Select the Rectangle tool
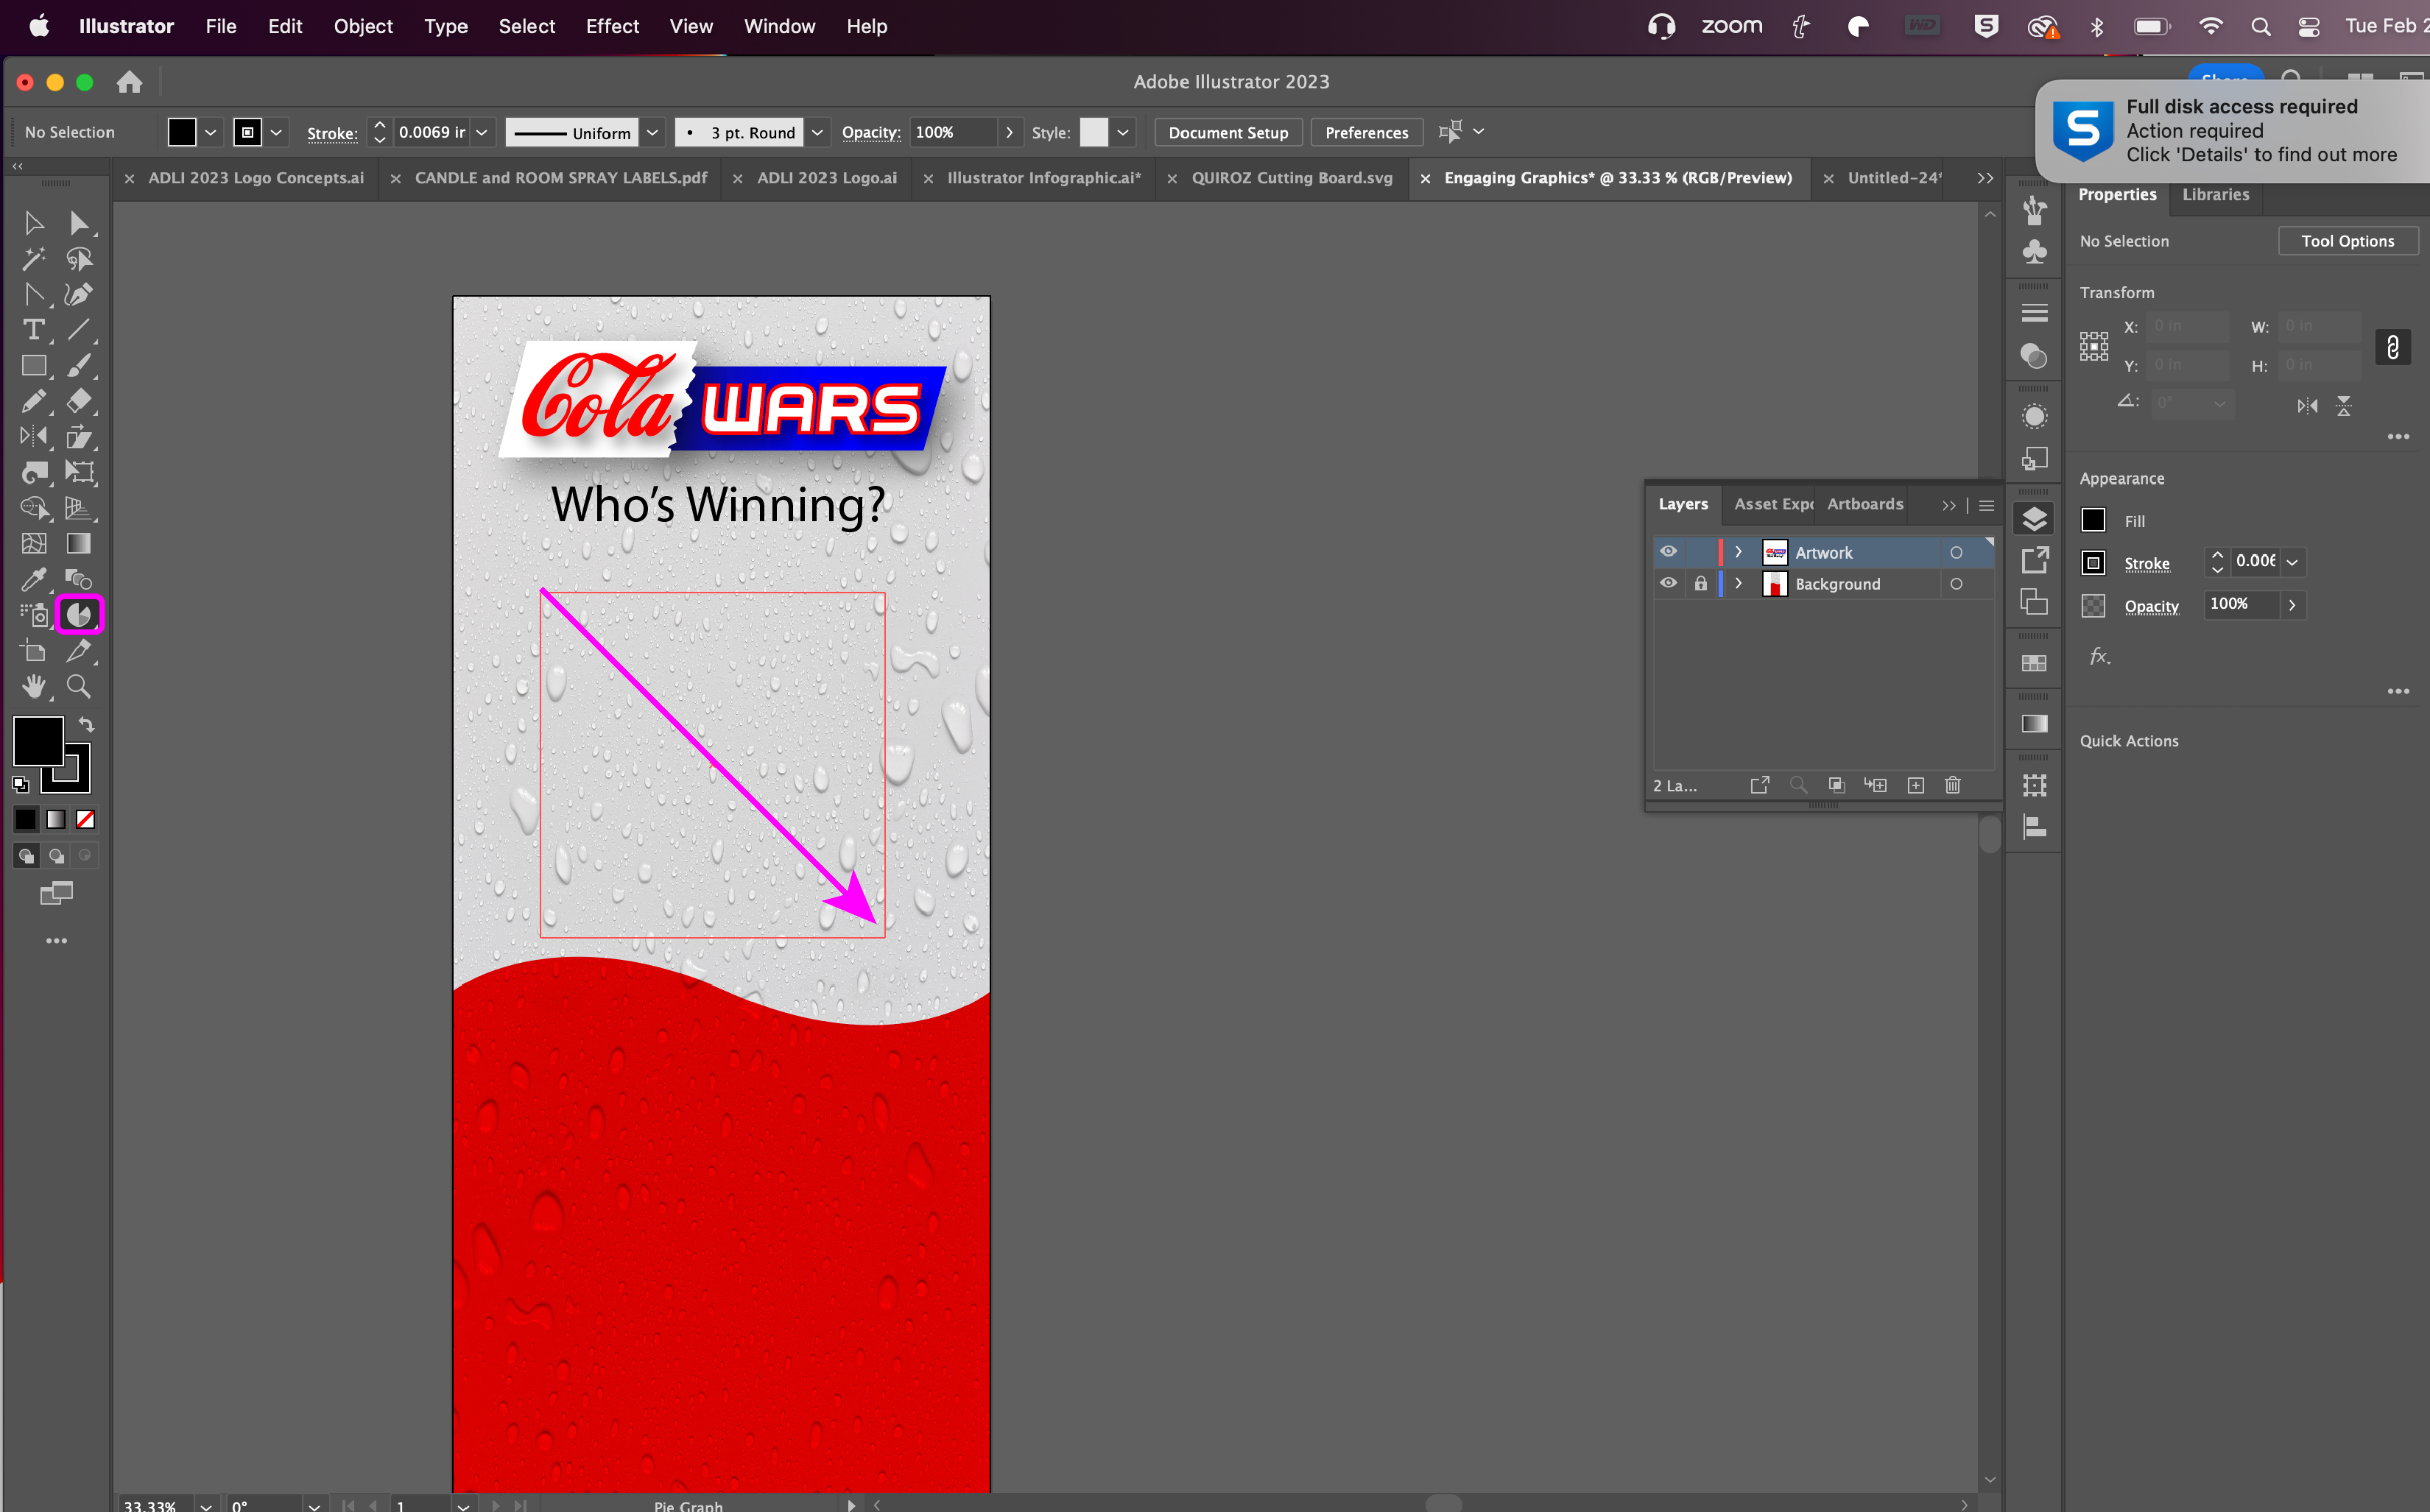 pyautogui.click(x=33, y=366)
